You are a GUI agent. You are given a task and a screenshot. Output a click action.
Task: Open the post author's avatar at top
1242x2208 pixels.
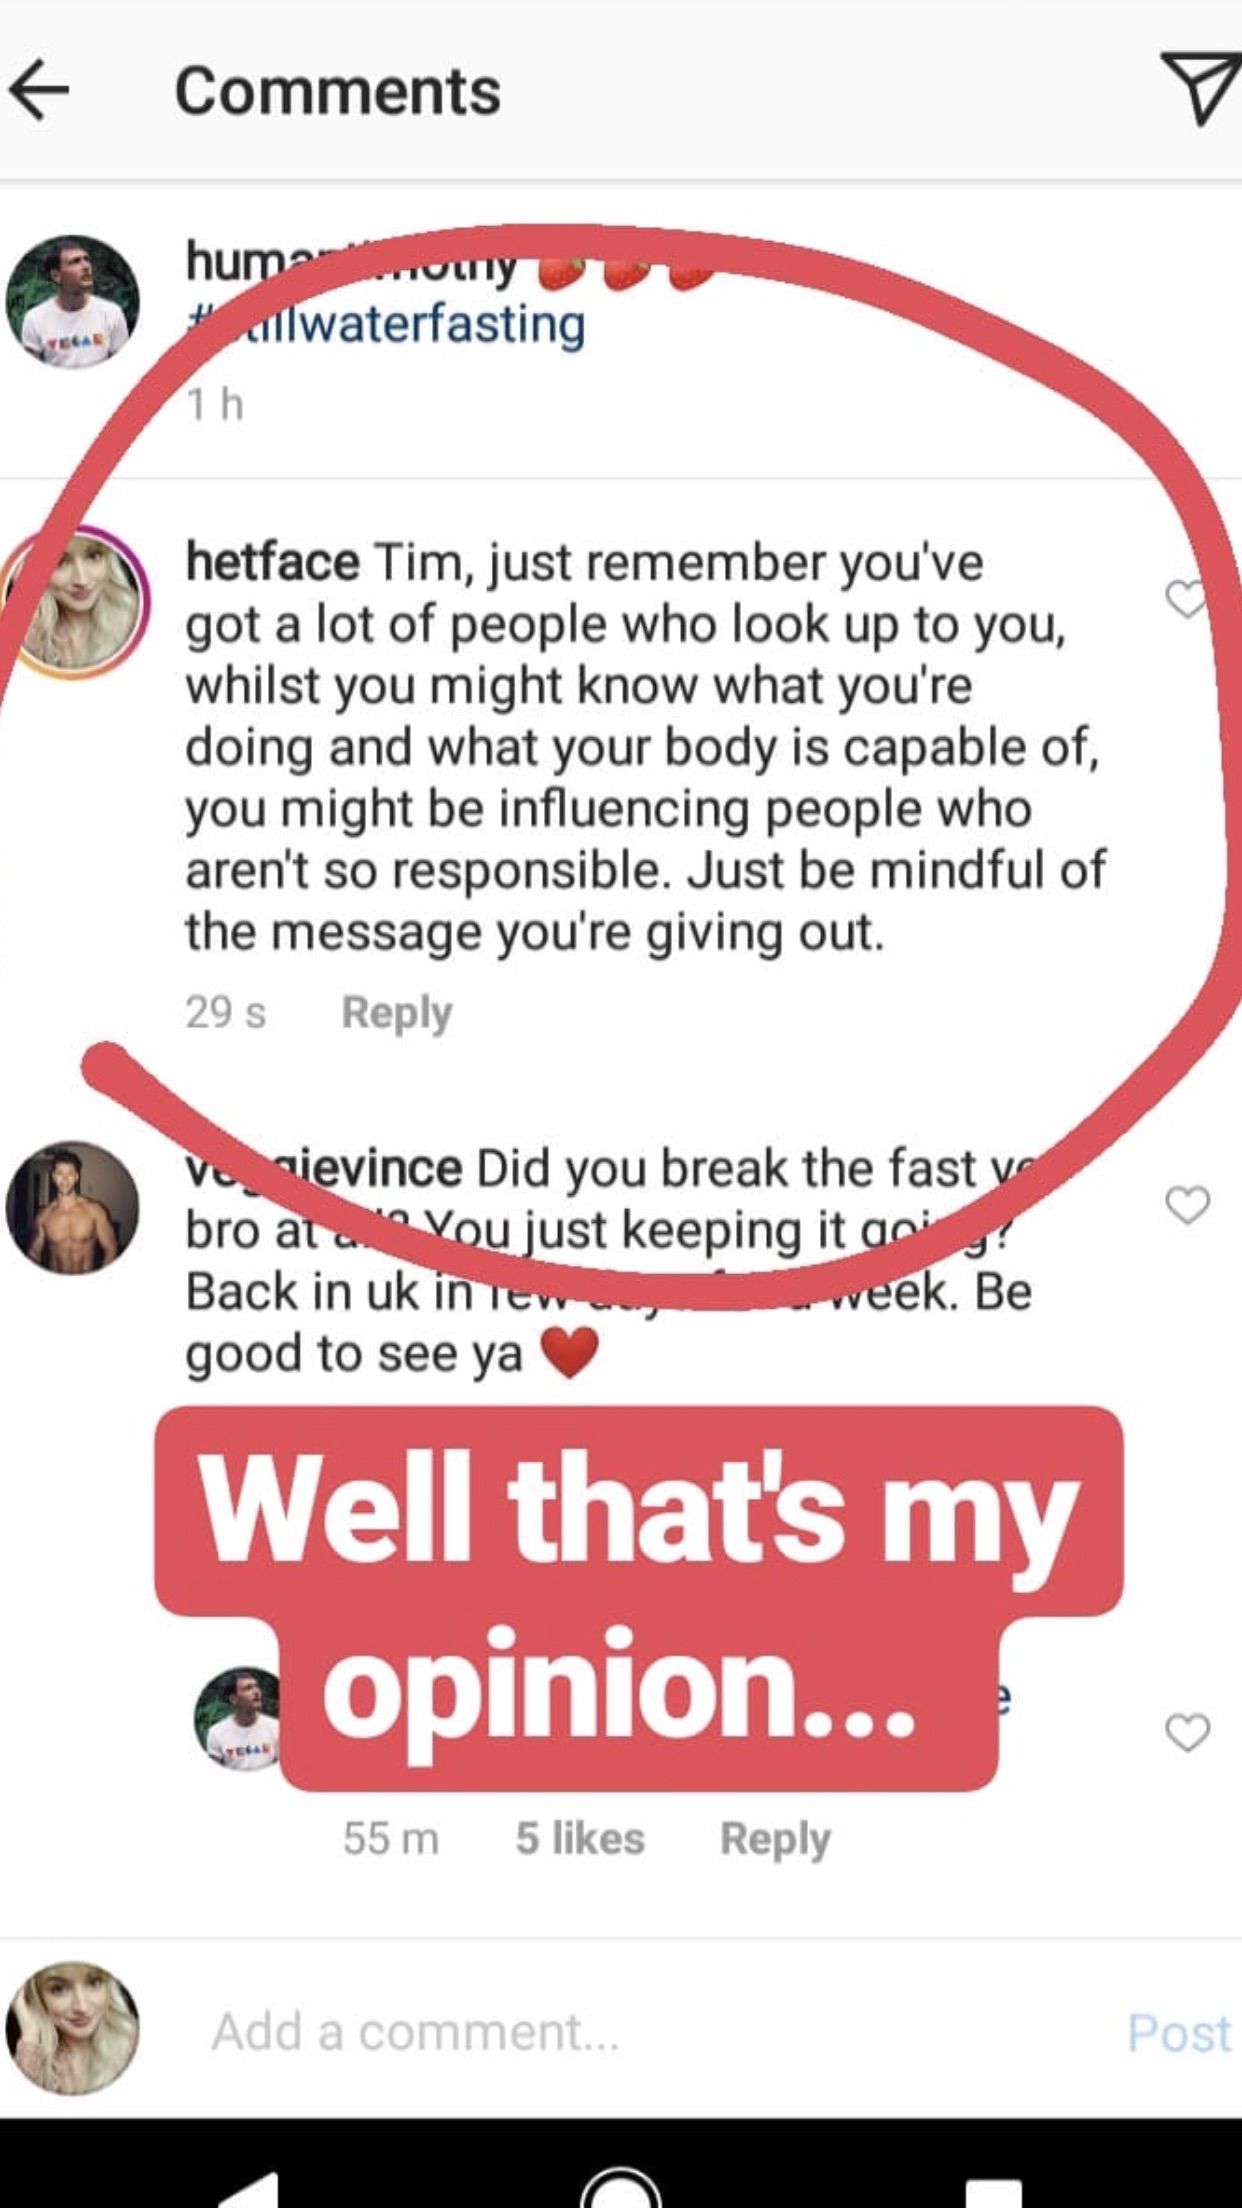tap(72, 302)
